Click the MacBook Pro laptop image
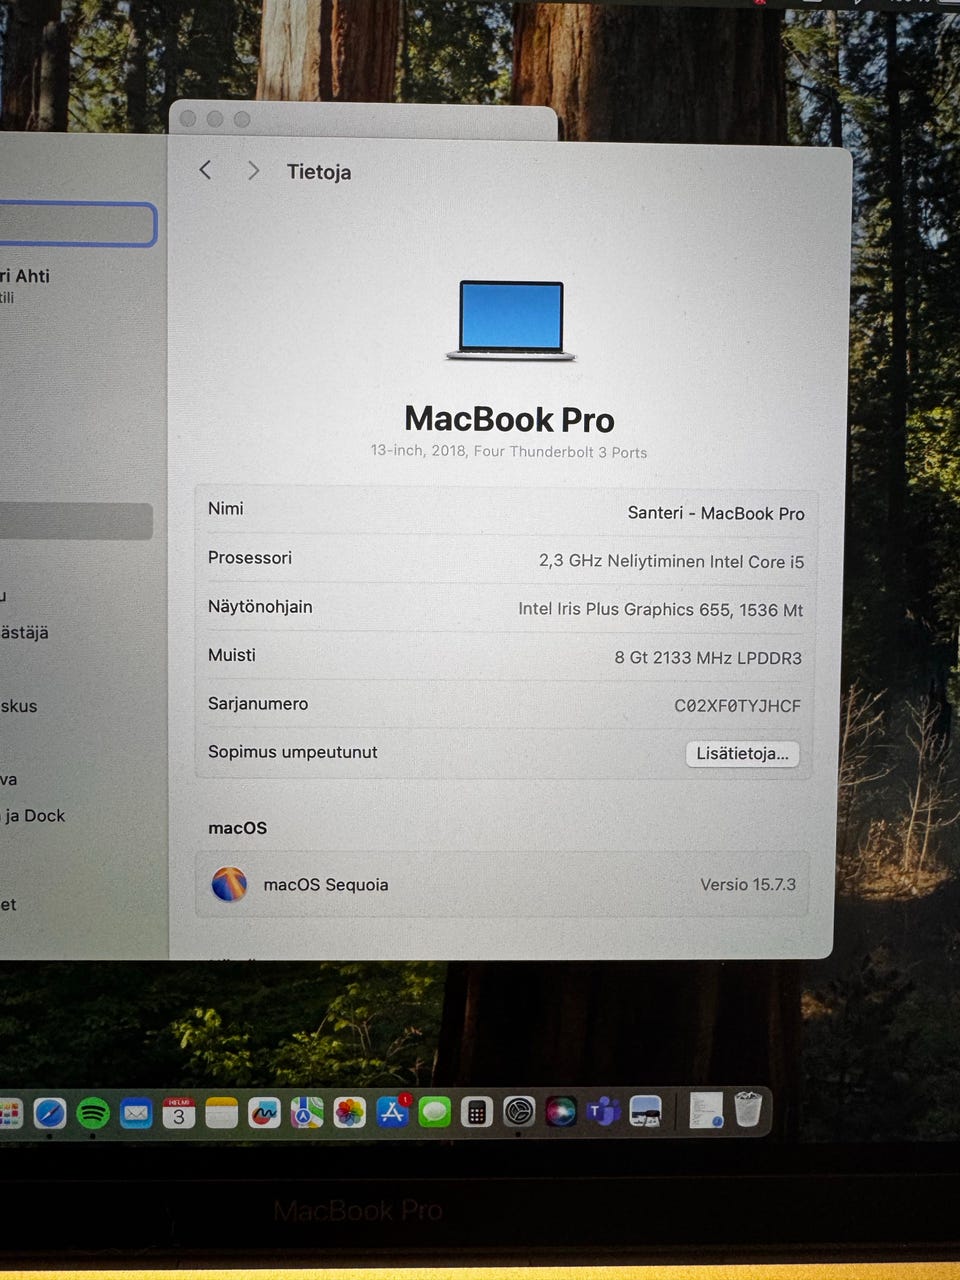Image resolution: width=960 pixels, height=1280 pixels. click(511, 321)
